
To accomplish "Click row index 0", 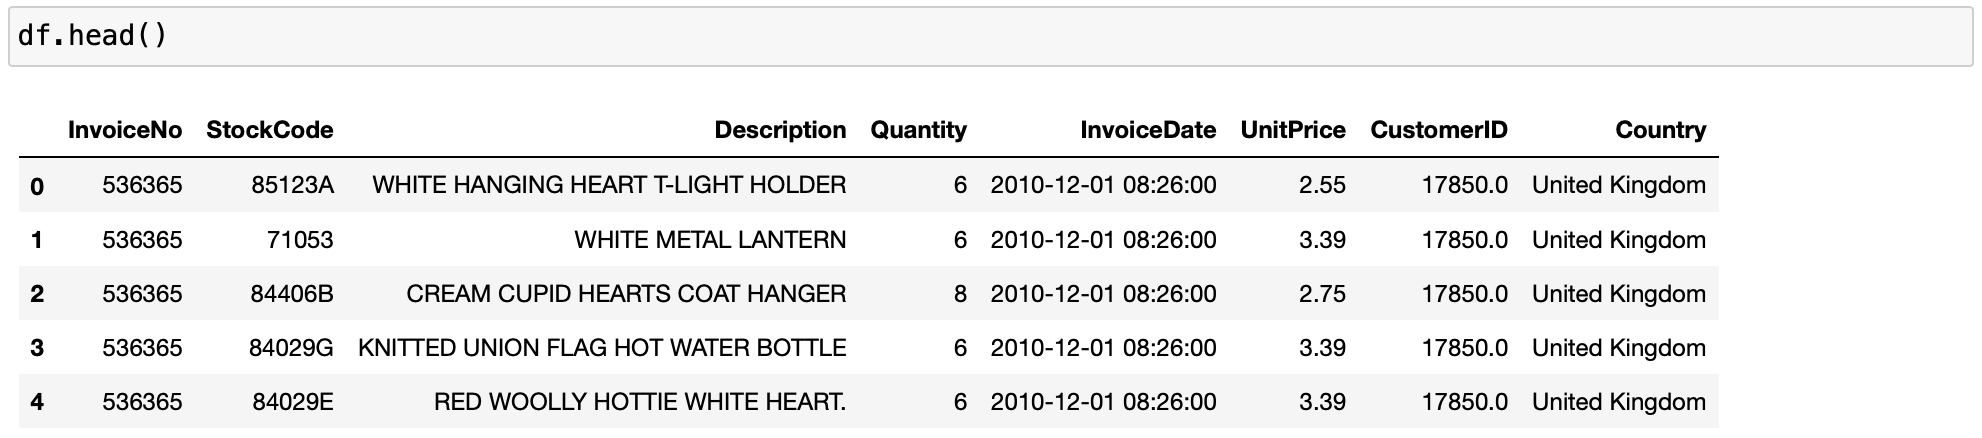I will [37, 186].
